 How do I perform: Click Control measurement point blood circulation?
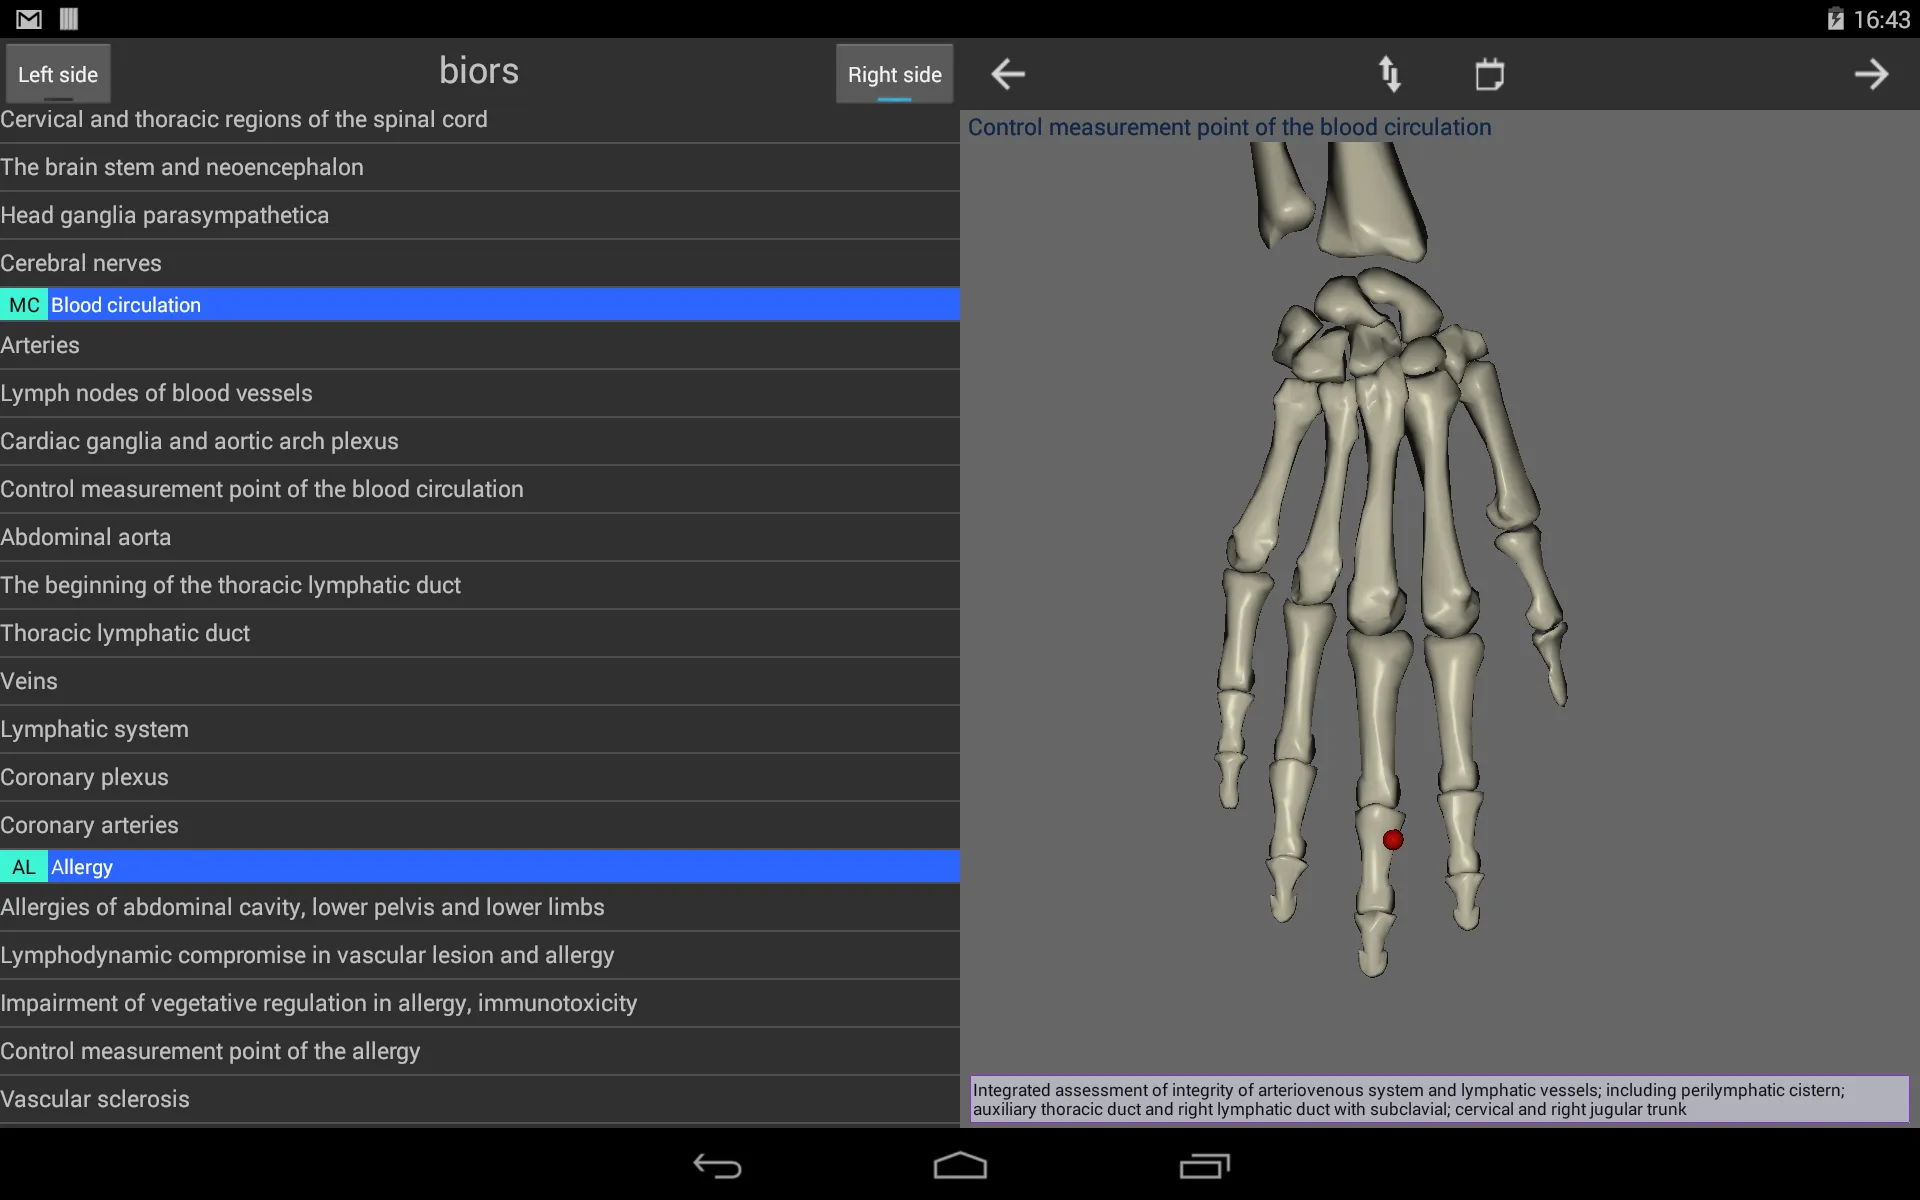click(261, 488)
